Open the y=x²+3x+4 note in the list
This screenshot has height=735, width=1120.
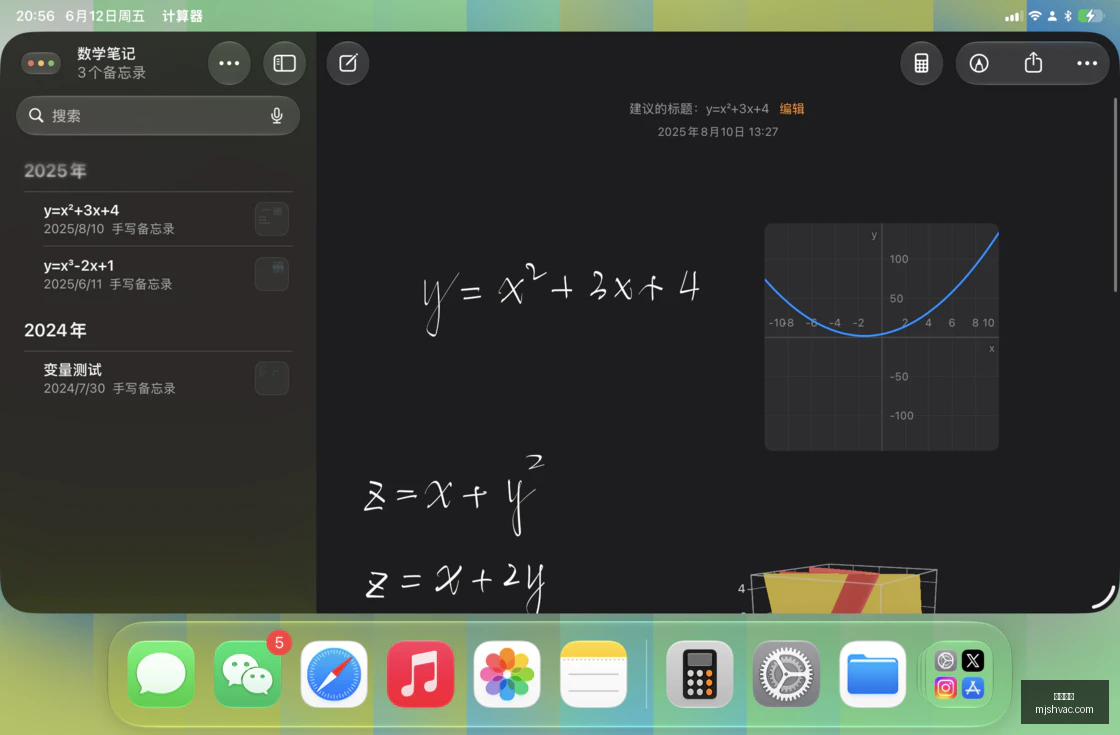pyautogui.click(x=158, y=219)
